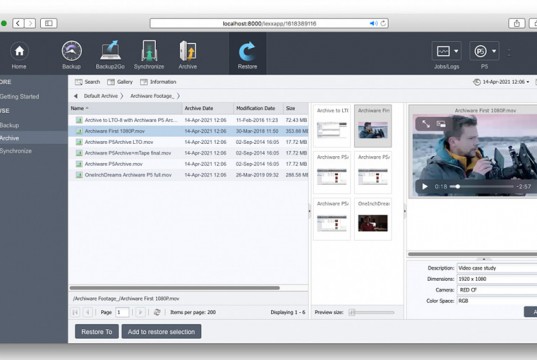Open the Search tab
The image size is (537, 360).
(x=88, y=82)
